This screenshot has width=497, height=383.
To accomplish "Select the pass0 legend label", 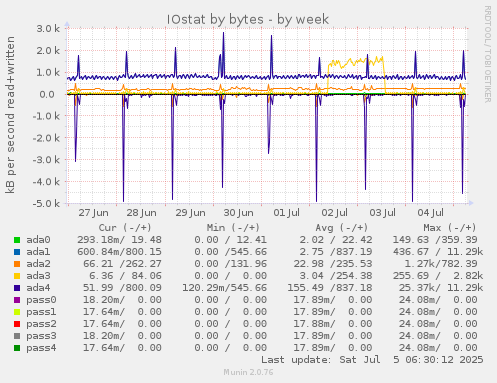I will click(x=41, y=300).
